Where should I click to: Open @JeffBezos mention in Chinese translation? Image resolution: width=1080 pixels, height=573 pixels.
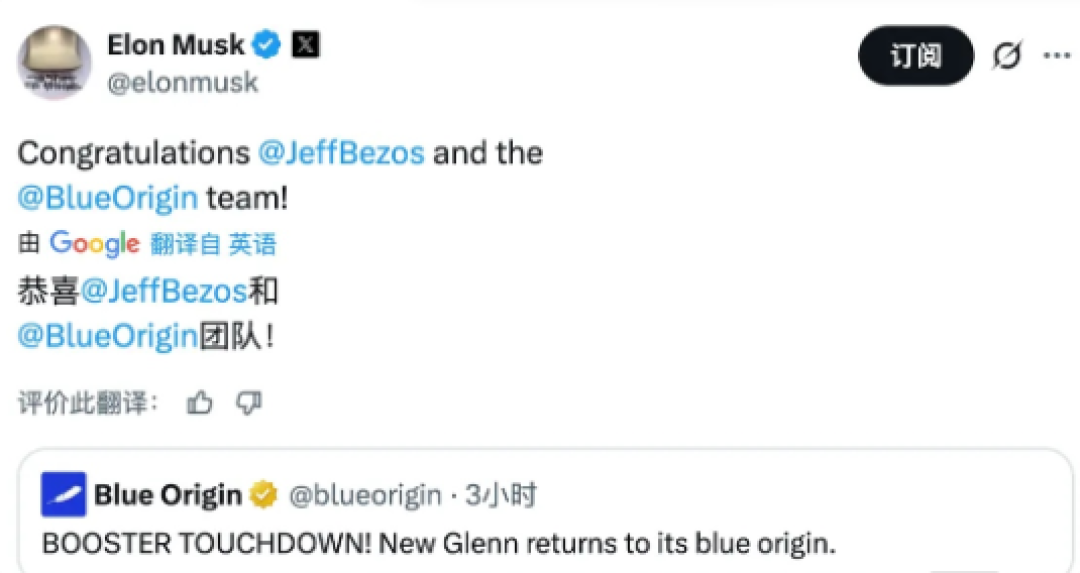coord(164,291)
